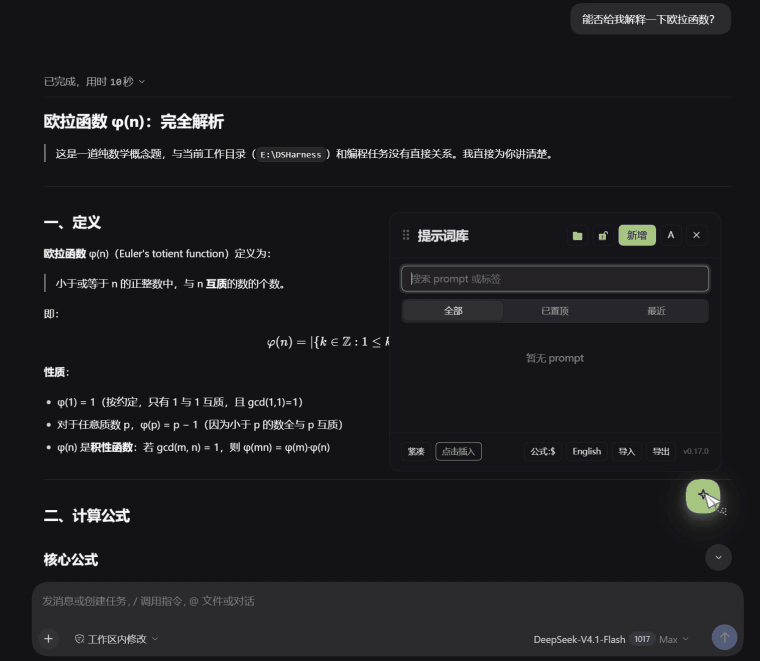
Task: Open the folder icon in 提示词库 panel
Action: 577,236
